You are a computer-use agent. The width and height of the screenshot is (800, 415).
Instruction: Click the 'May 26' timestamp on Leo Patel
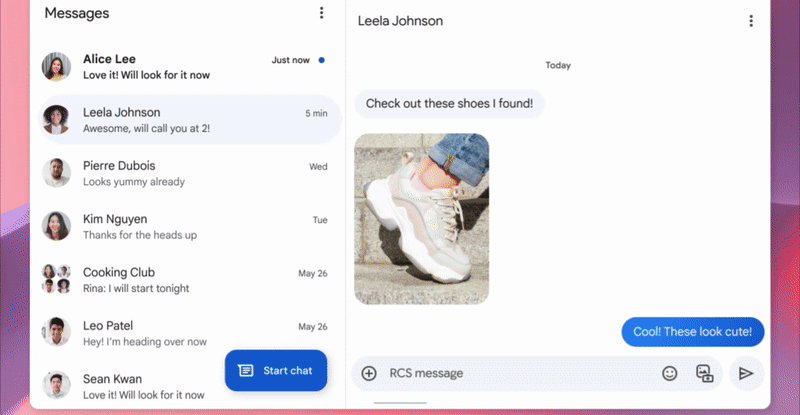click(x=313, y=327)
